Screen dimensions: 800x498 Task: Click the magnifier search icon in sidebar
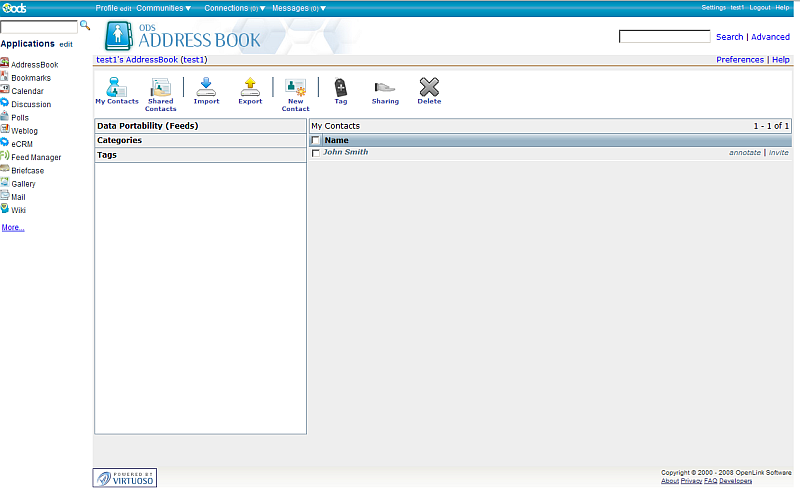[85, 25]
